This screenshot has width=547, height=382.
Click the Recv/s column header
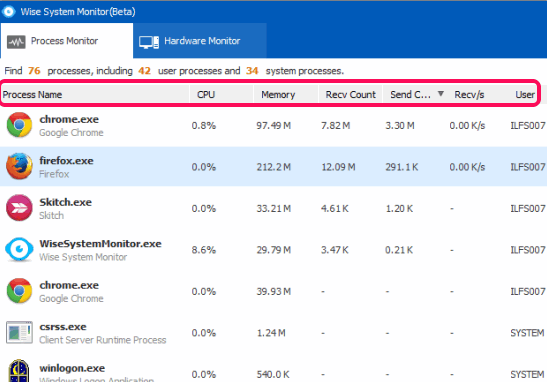tap(469, 94)
